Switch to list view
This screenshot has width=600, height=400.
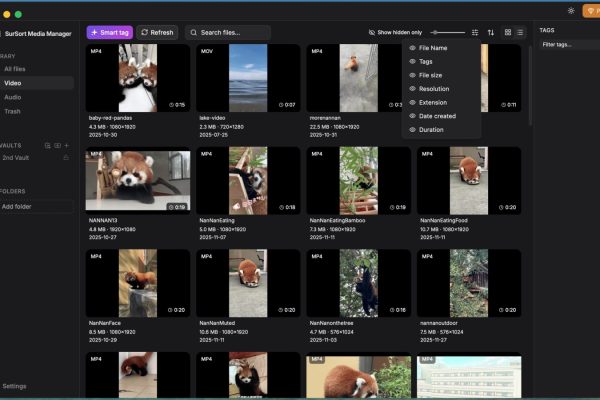tap(520, 33)
